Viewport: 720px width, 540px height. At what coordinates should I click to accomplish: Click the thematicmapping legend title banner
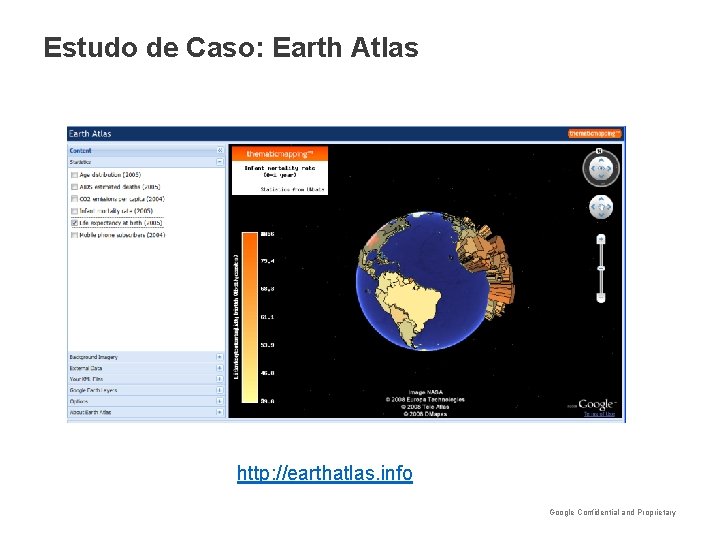coord(280,154)
